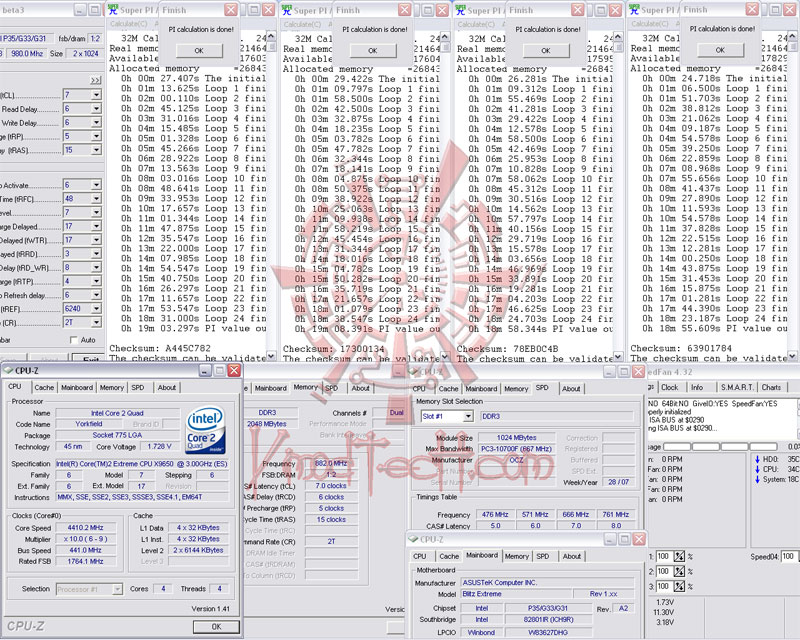Open the Command Rate (CR) dropdown showing 2T
The width and height of the screenshot is (800, 640).
pos(96,323)
